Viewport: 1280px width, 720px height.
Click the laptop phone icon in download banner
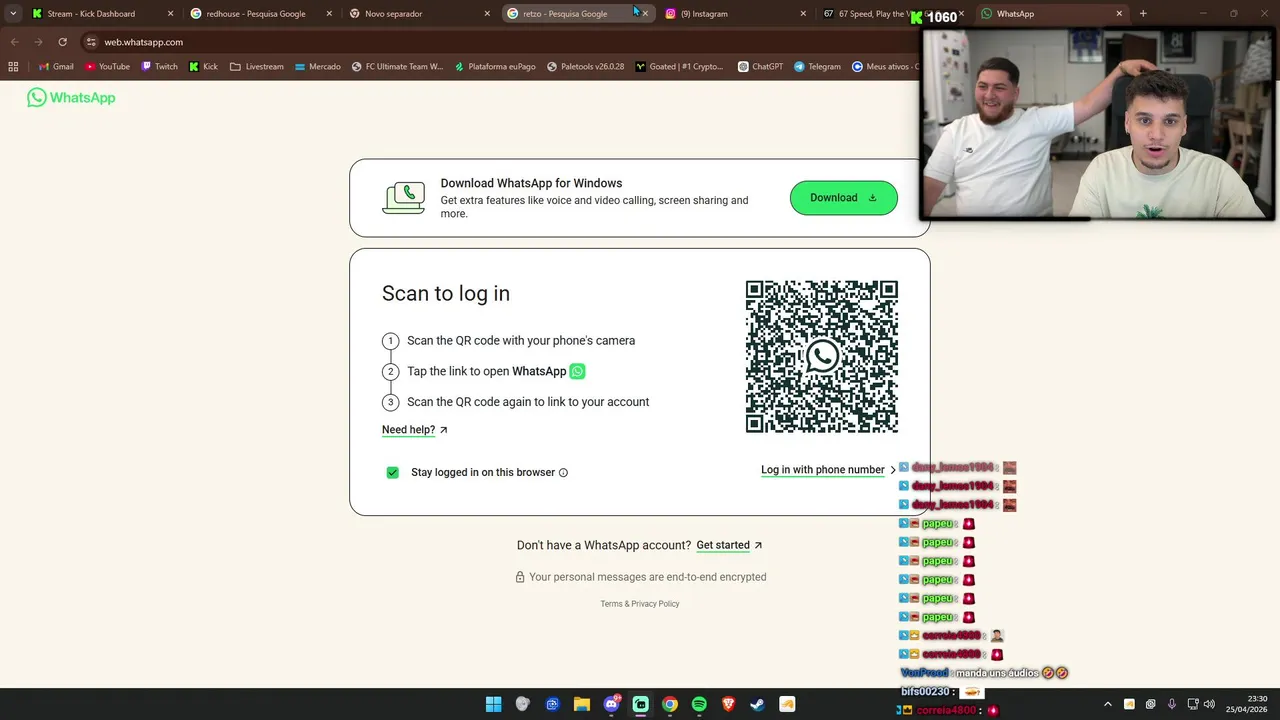pyautogui.click(x=404, y=198)
